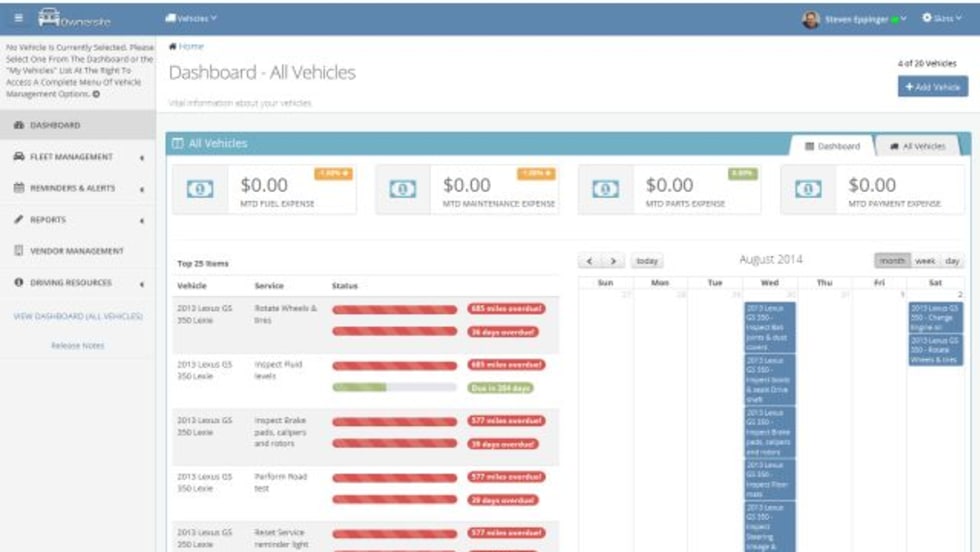The image size is (980, 552).
Task: Switch calendar to day view
Action: (x=952, y=261)
